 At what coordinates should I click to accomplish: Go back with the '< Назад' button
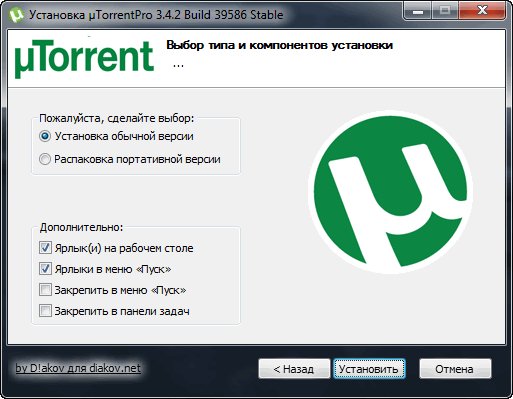[x=294, y=369]
